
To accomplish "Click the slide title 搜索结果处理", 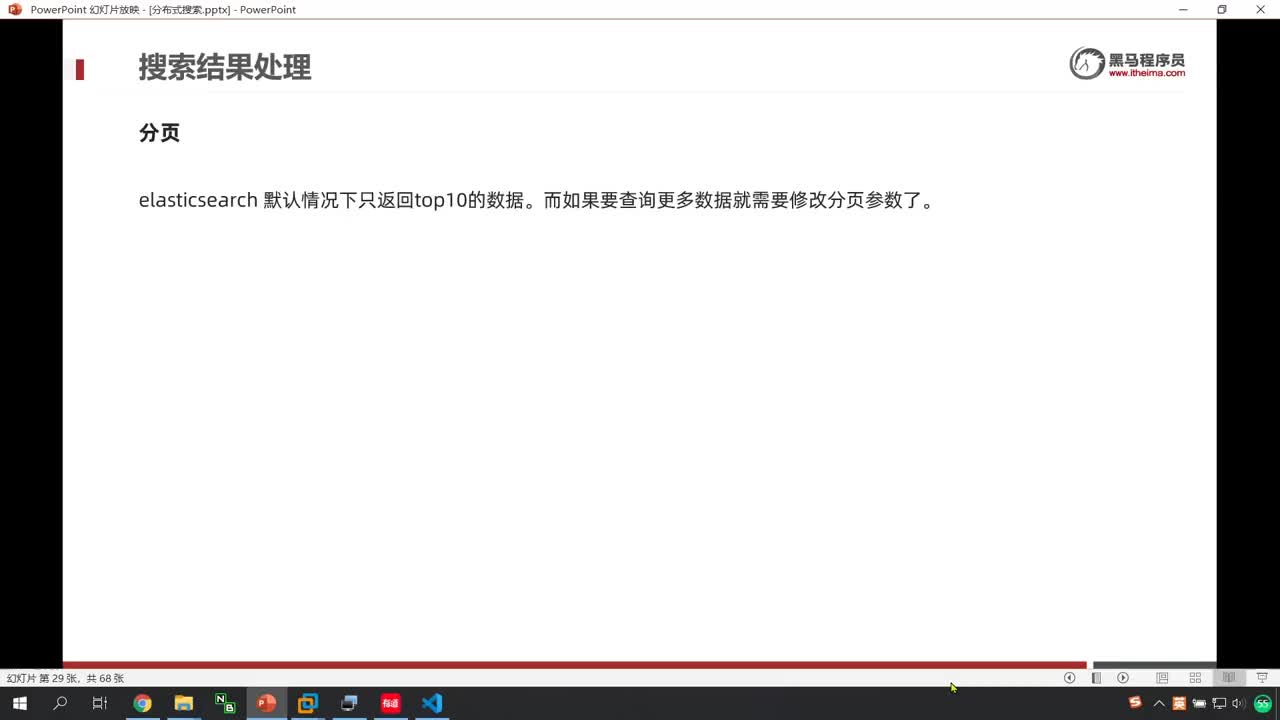I will [x=225, y=67].
